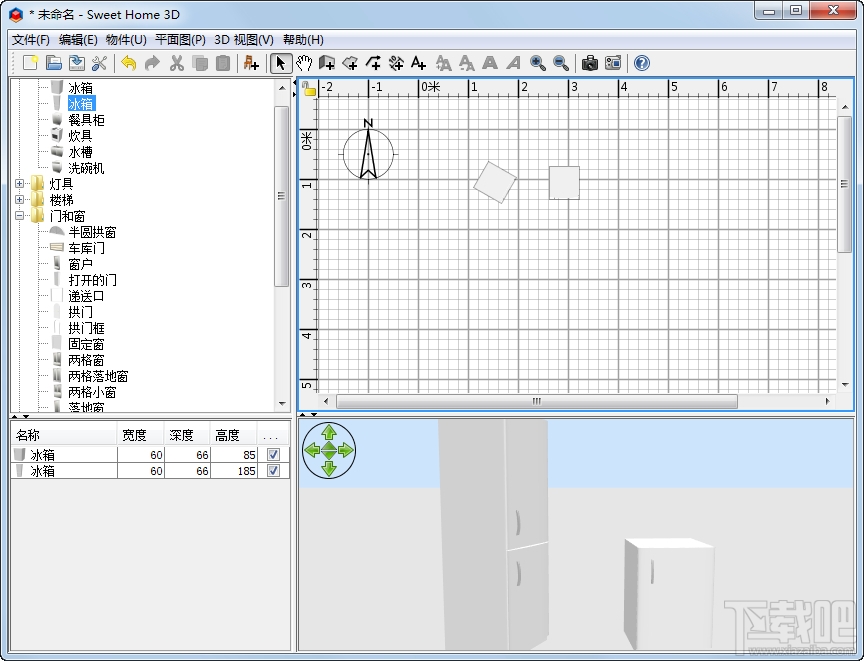Expand the 灯具 folder in catalog
This screenshot has height=661, width=864.
[x=20, y=184]
